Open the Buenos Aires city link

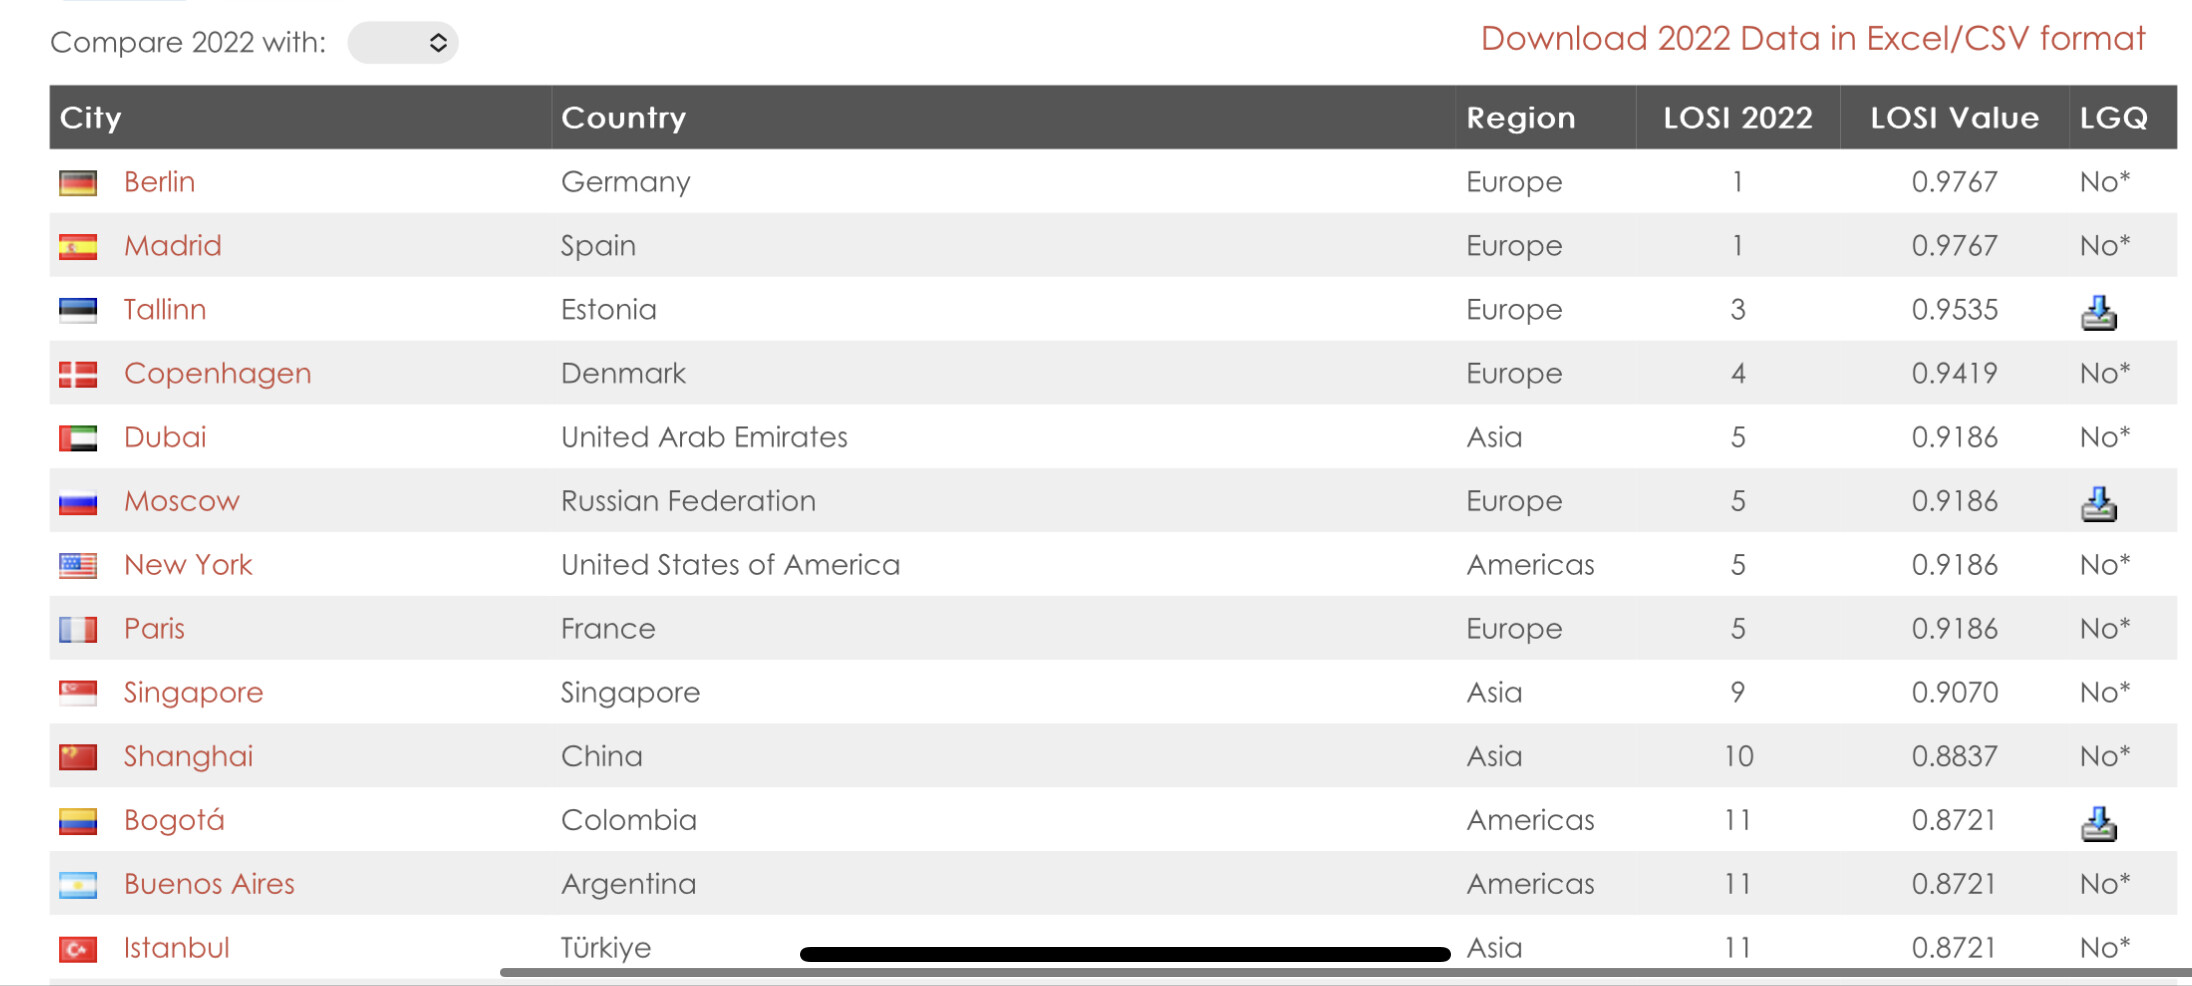[209, 884]
